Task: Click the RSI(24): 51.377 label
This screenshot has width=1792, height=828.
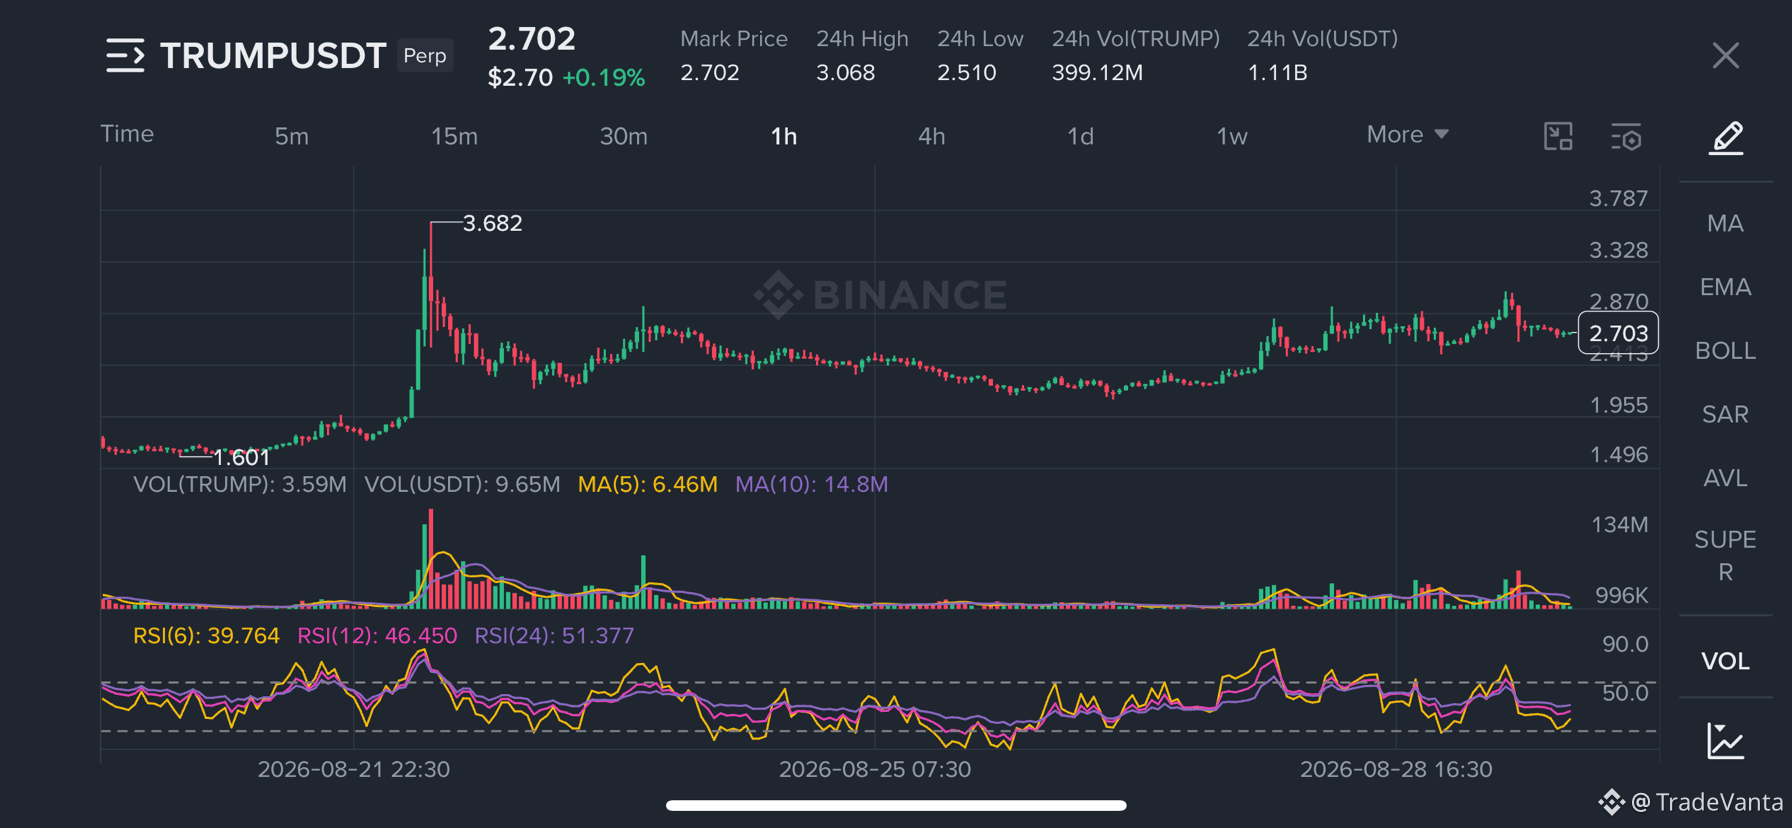Action: tap(554, 636)
